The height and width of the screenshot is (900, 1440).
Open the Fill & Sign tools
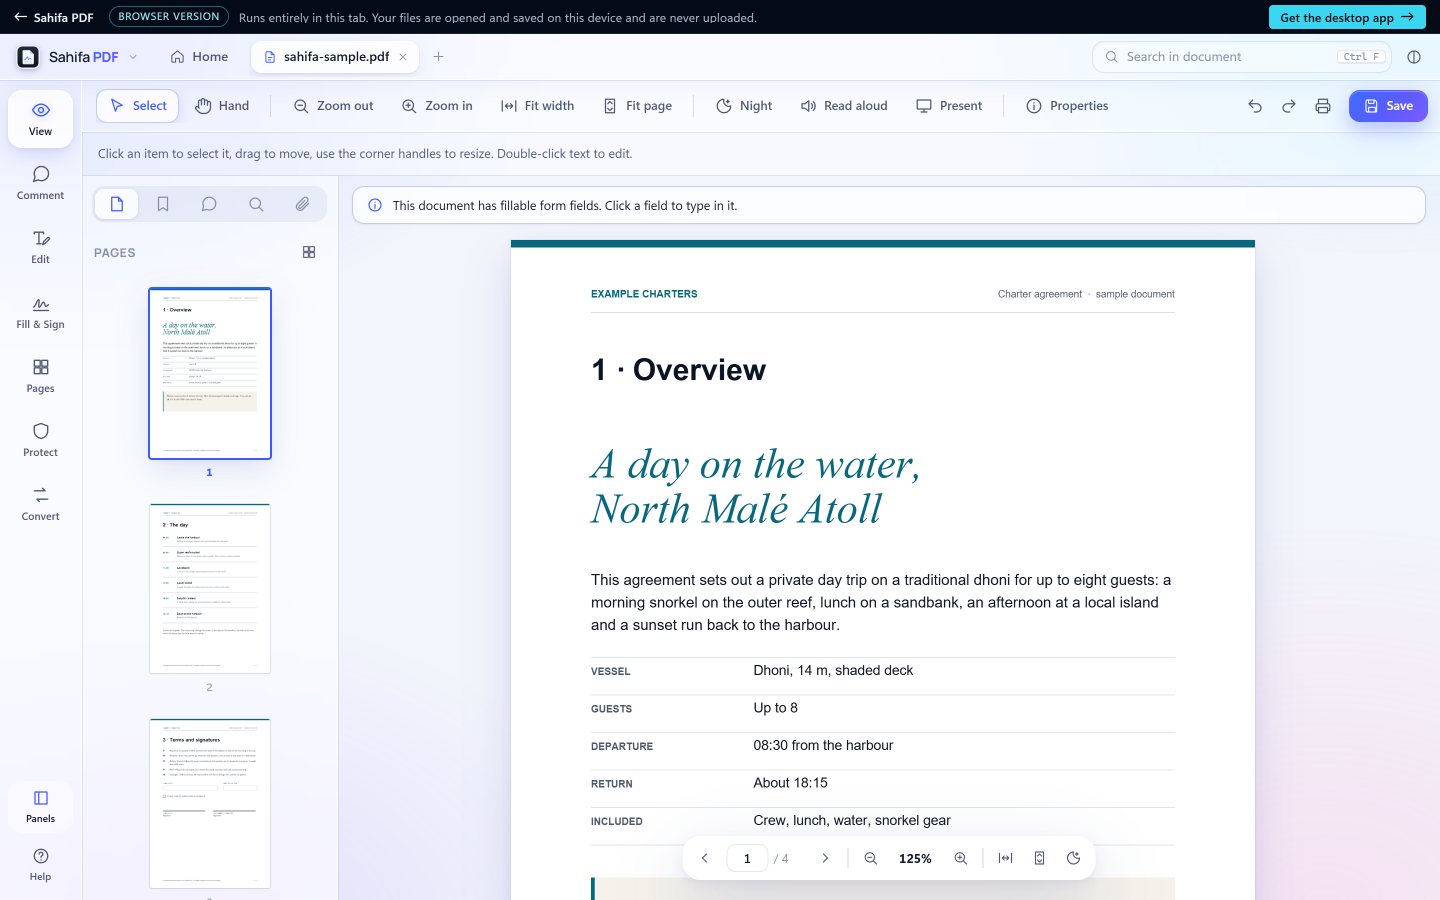[40, 312]
